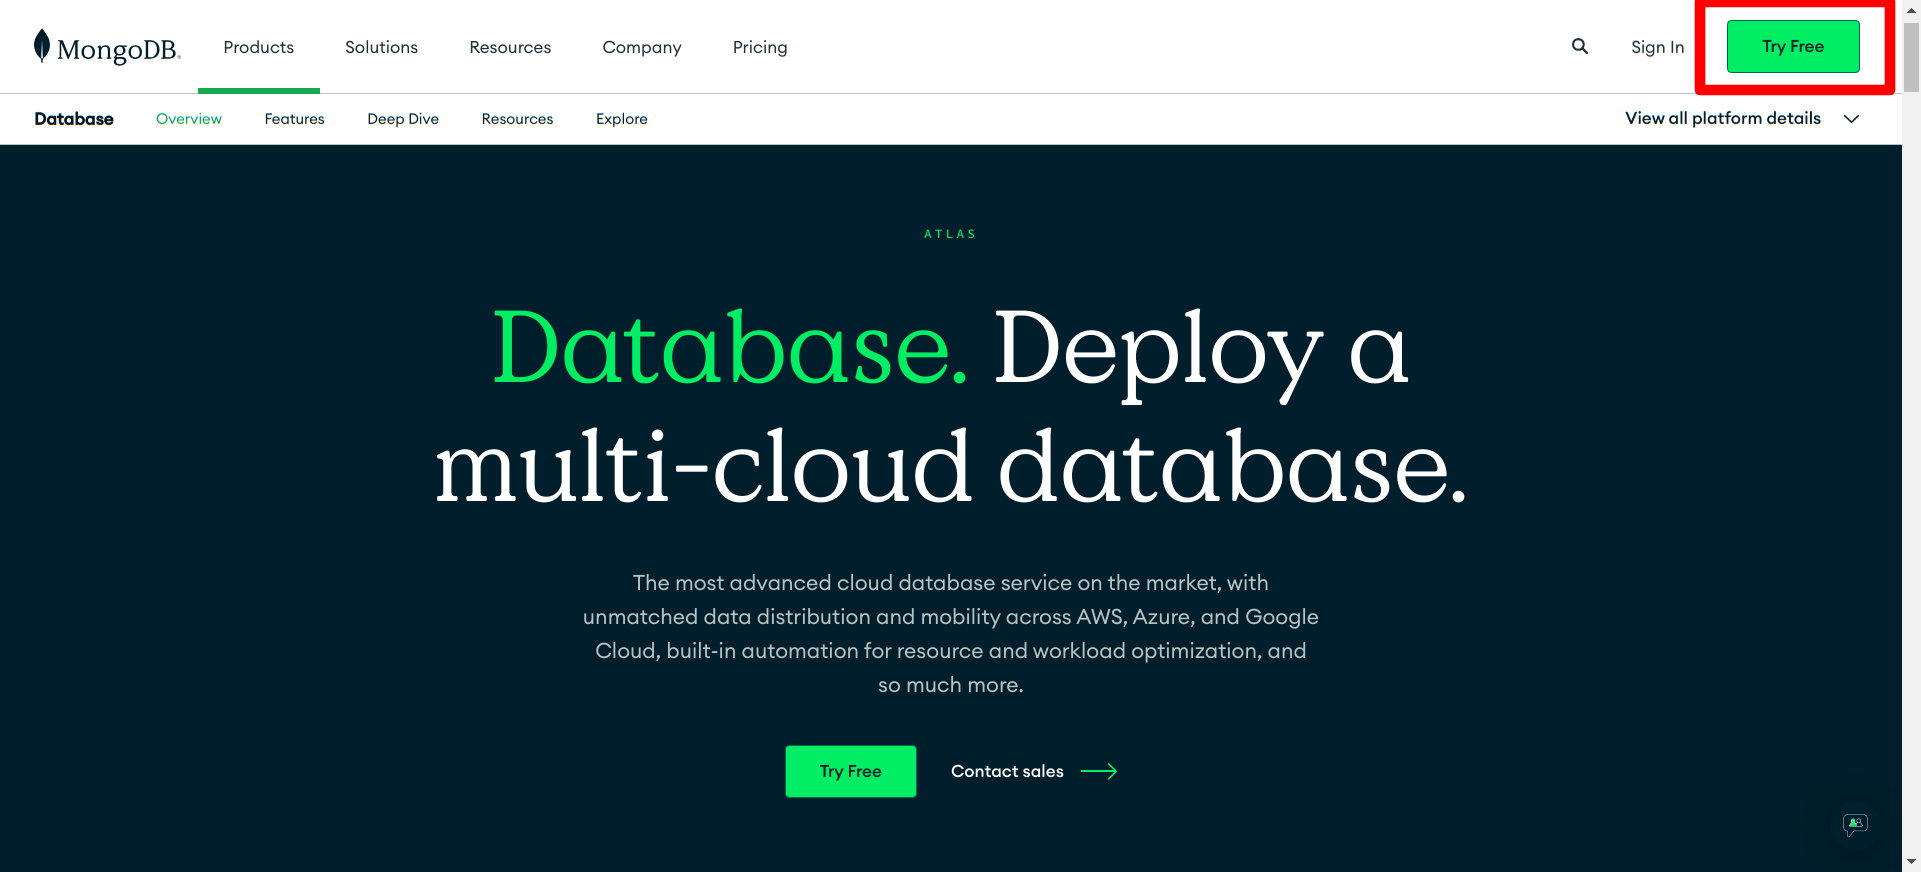1921x872 pixels.
Task: Open the Resources top navigation menu
Action: [510, 47]
